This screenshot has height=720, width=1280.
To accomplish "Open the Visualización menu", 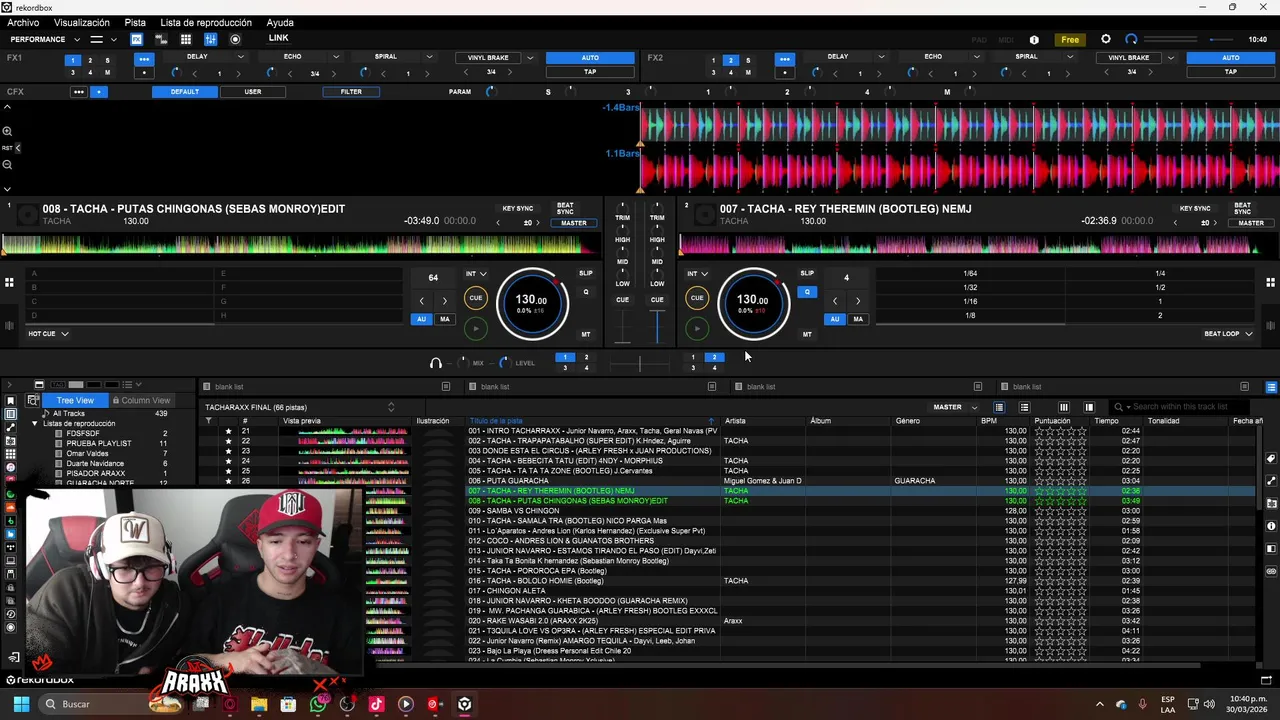I will pos(82,23).
